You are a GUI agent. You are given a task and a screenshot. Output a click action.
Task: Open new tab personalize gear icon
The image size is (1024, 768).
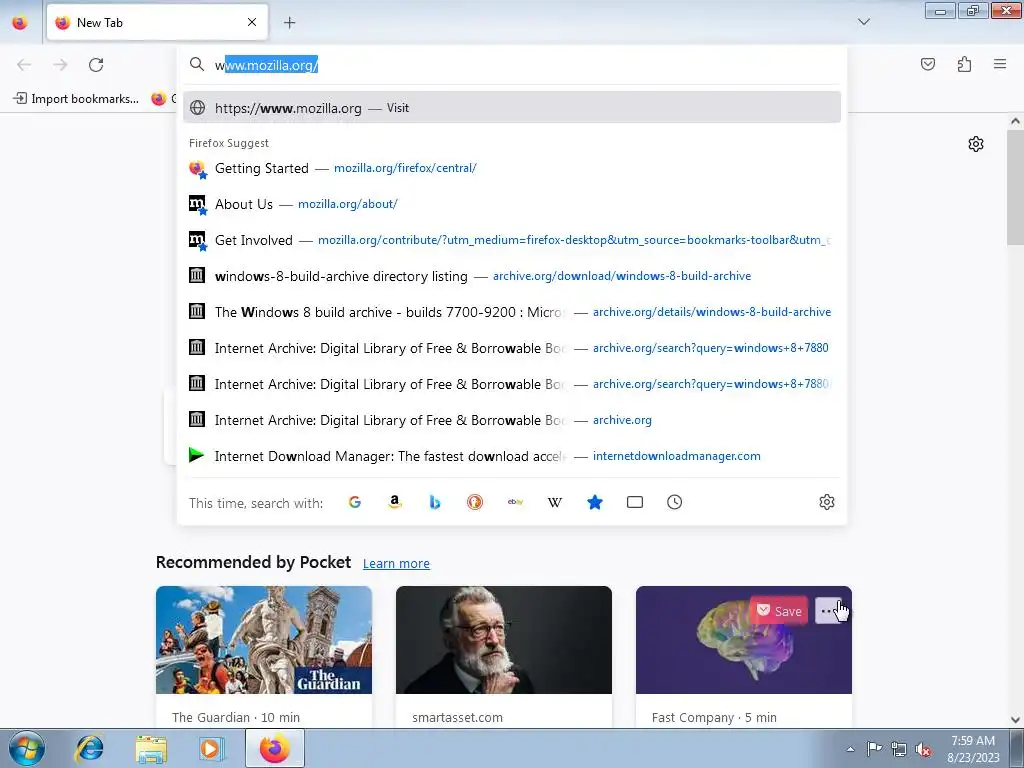coord(976,144)
